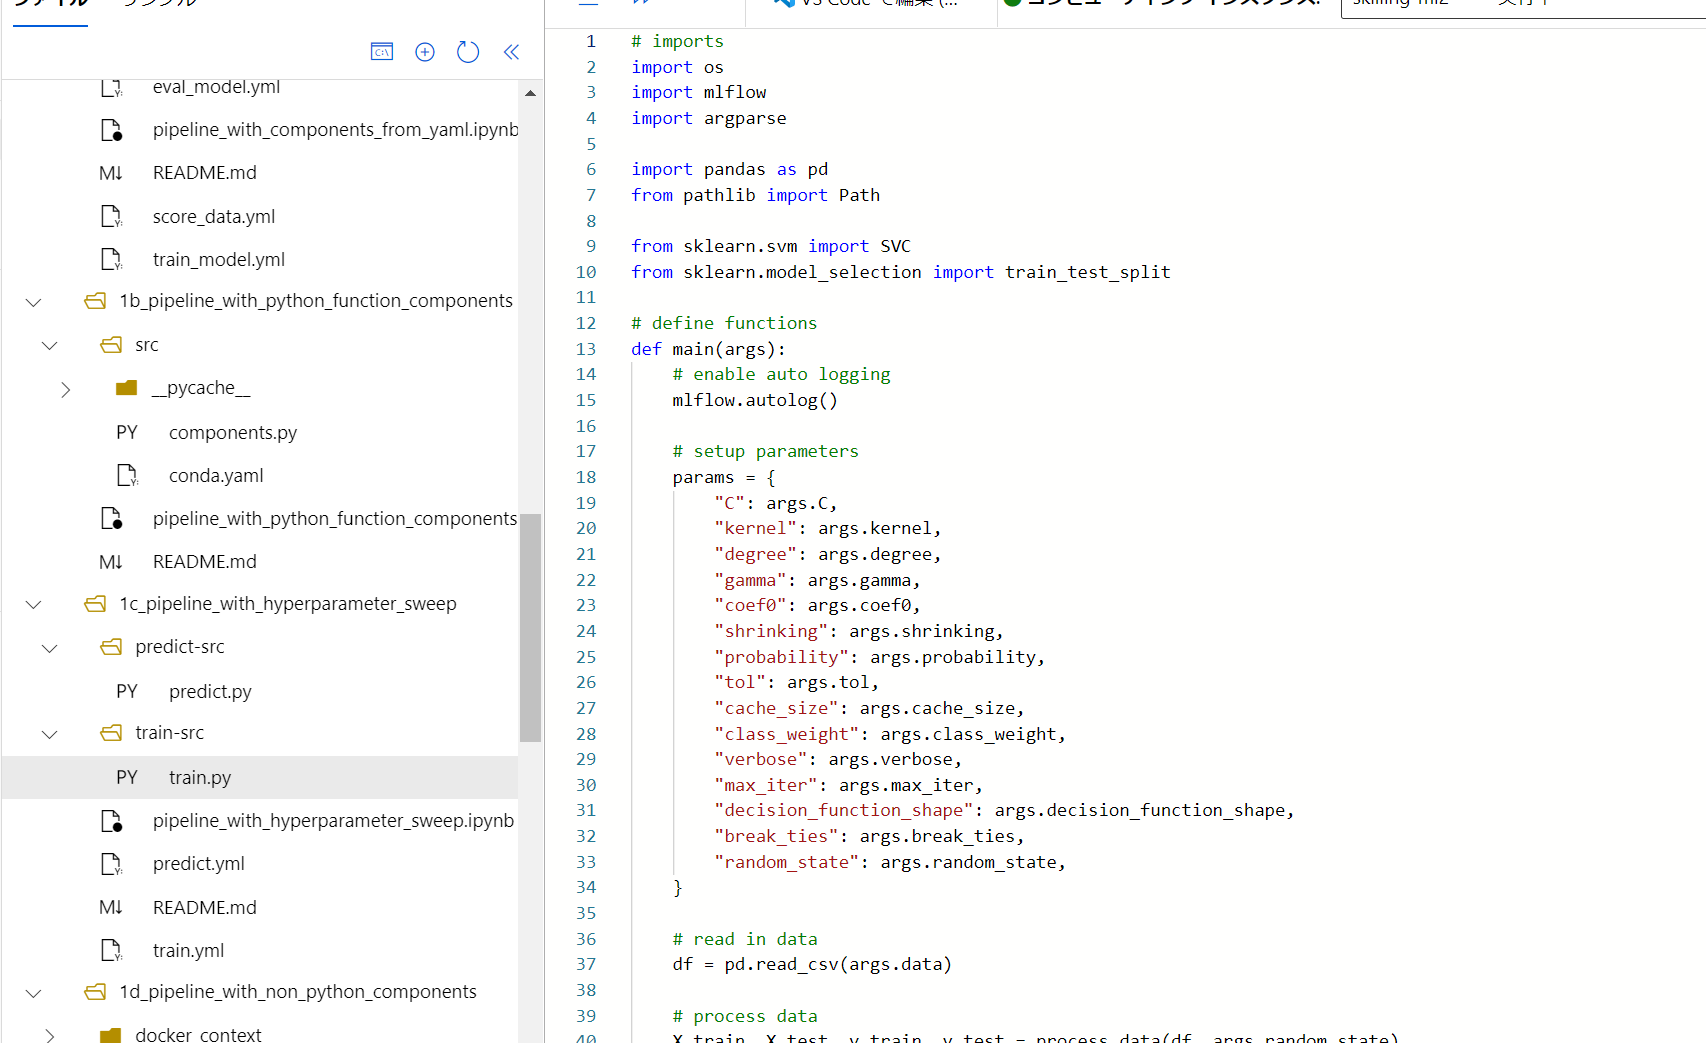Click the 'df = pd.read_csv(args.data)' line
The height and width of the screenshot is (1043, 1706).
point(812,964)
